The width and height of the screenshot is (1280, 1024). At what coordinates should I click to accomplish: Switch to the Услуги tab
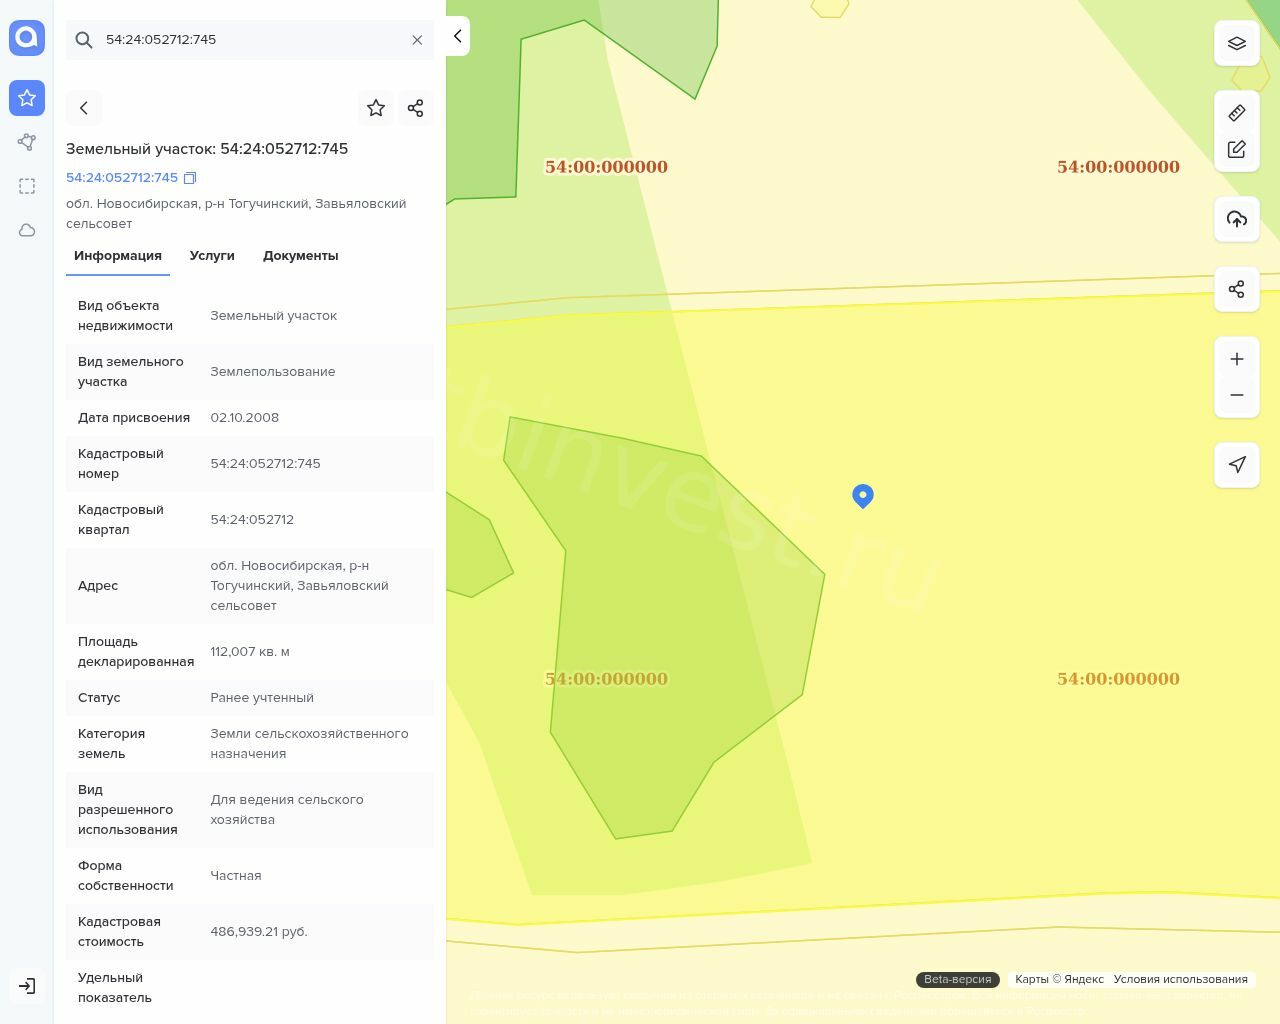(x=212, y=256)
